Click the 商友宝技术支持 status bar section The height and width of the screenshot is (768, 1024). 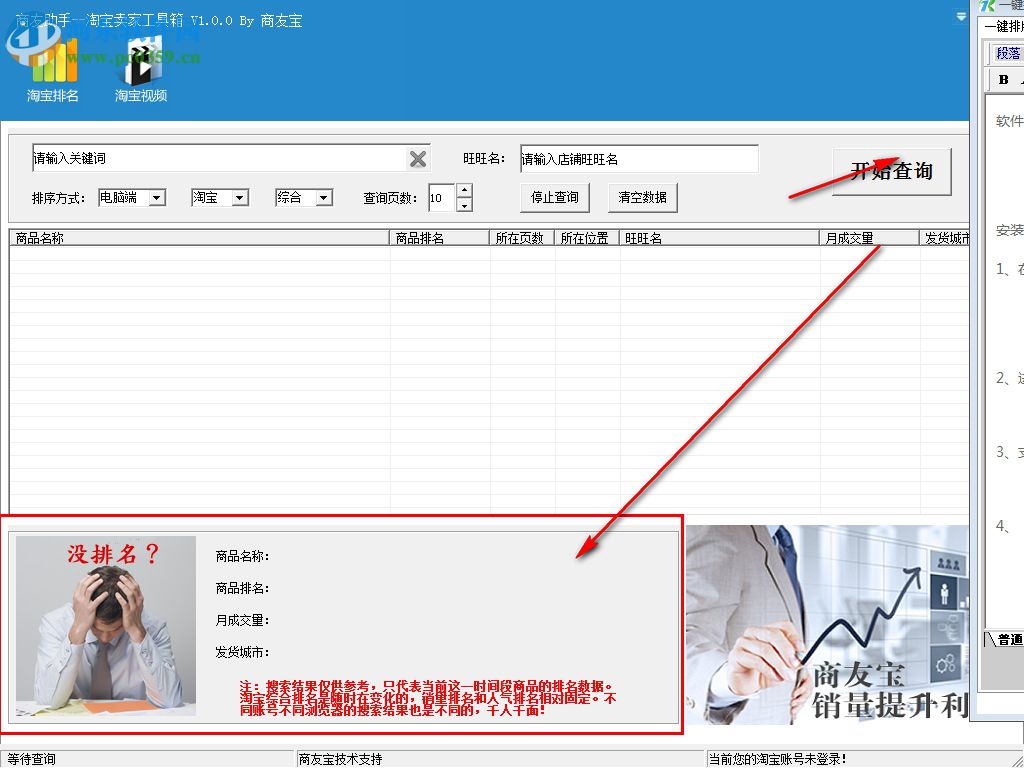(x=340, y=758)
